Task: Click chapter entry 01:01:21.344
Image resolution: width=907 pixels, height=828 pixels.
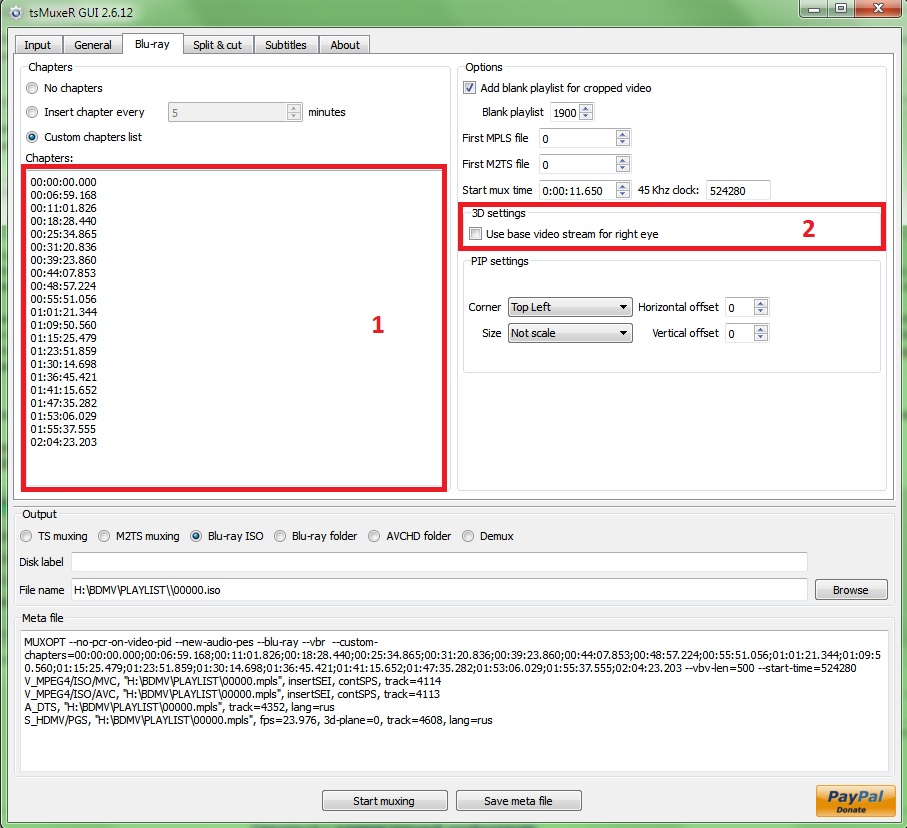Action: (x=64, y=312)
